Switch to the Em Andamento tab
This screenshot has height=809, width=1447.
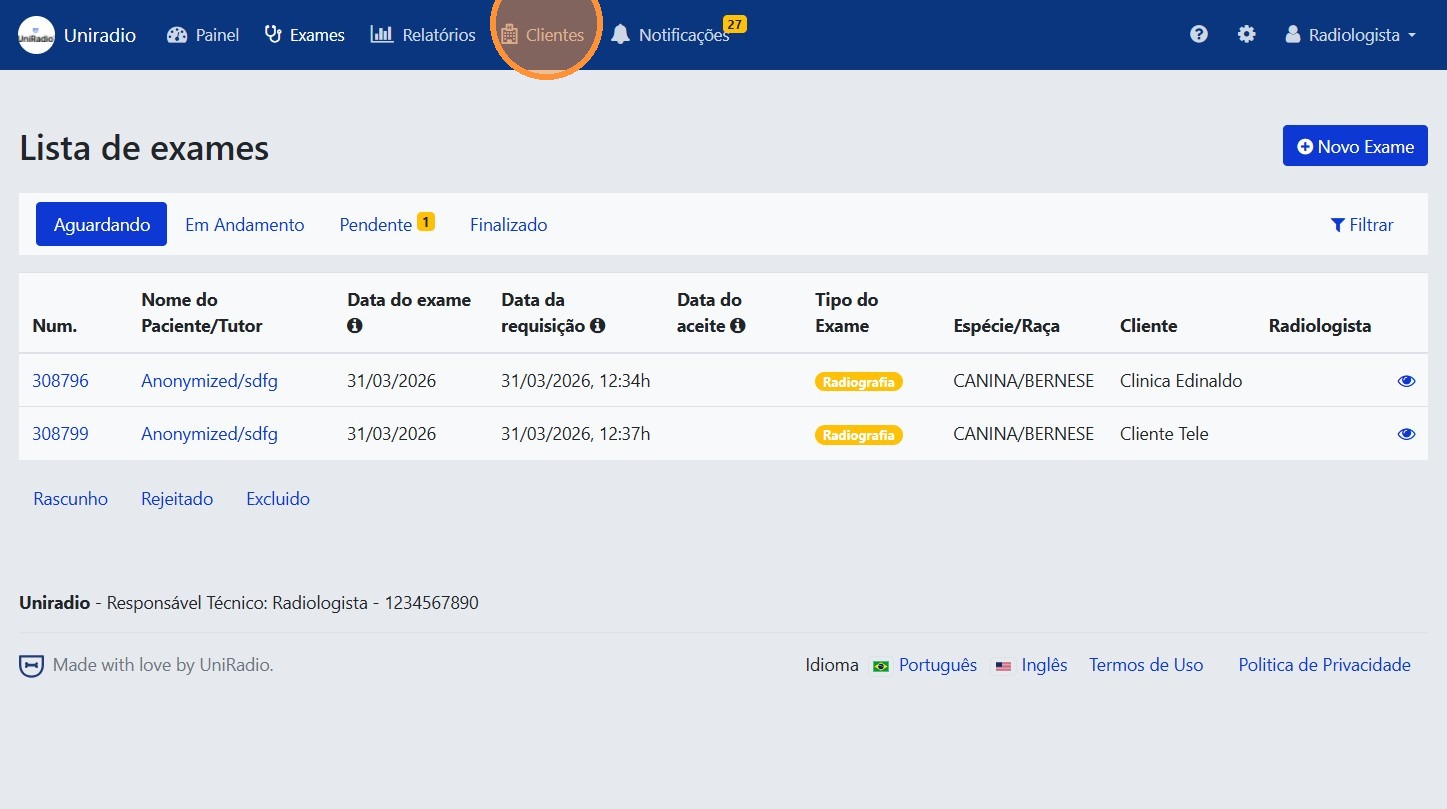point(245,225)
